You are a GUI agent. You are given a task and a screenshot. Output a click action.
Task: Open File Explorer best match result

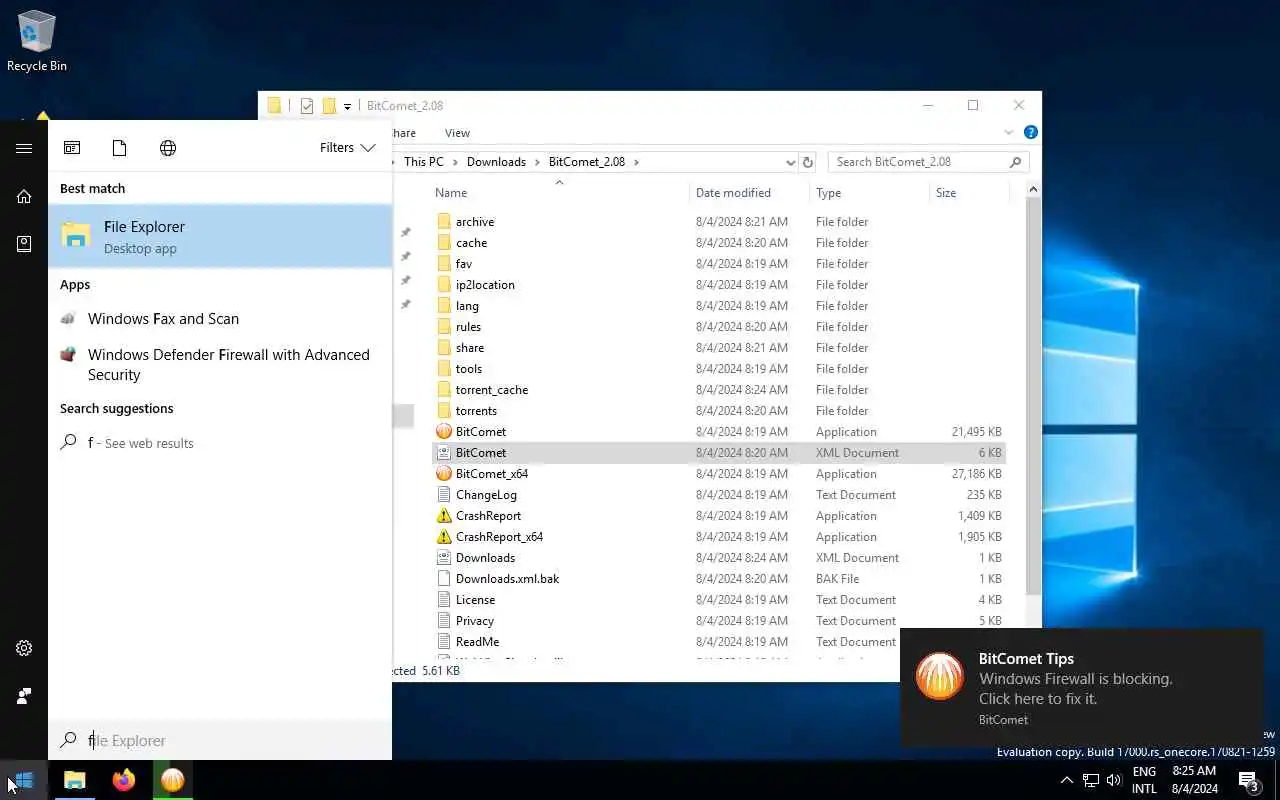[x=220, y=236]
